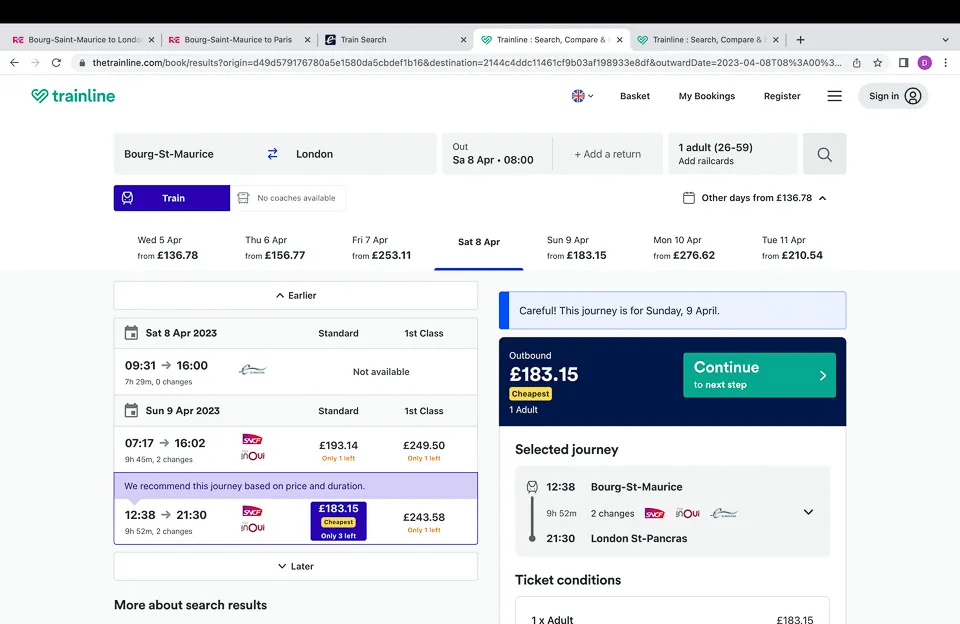Show Later trains
The width and height of the screenshot is (960, 624).
296,566
